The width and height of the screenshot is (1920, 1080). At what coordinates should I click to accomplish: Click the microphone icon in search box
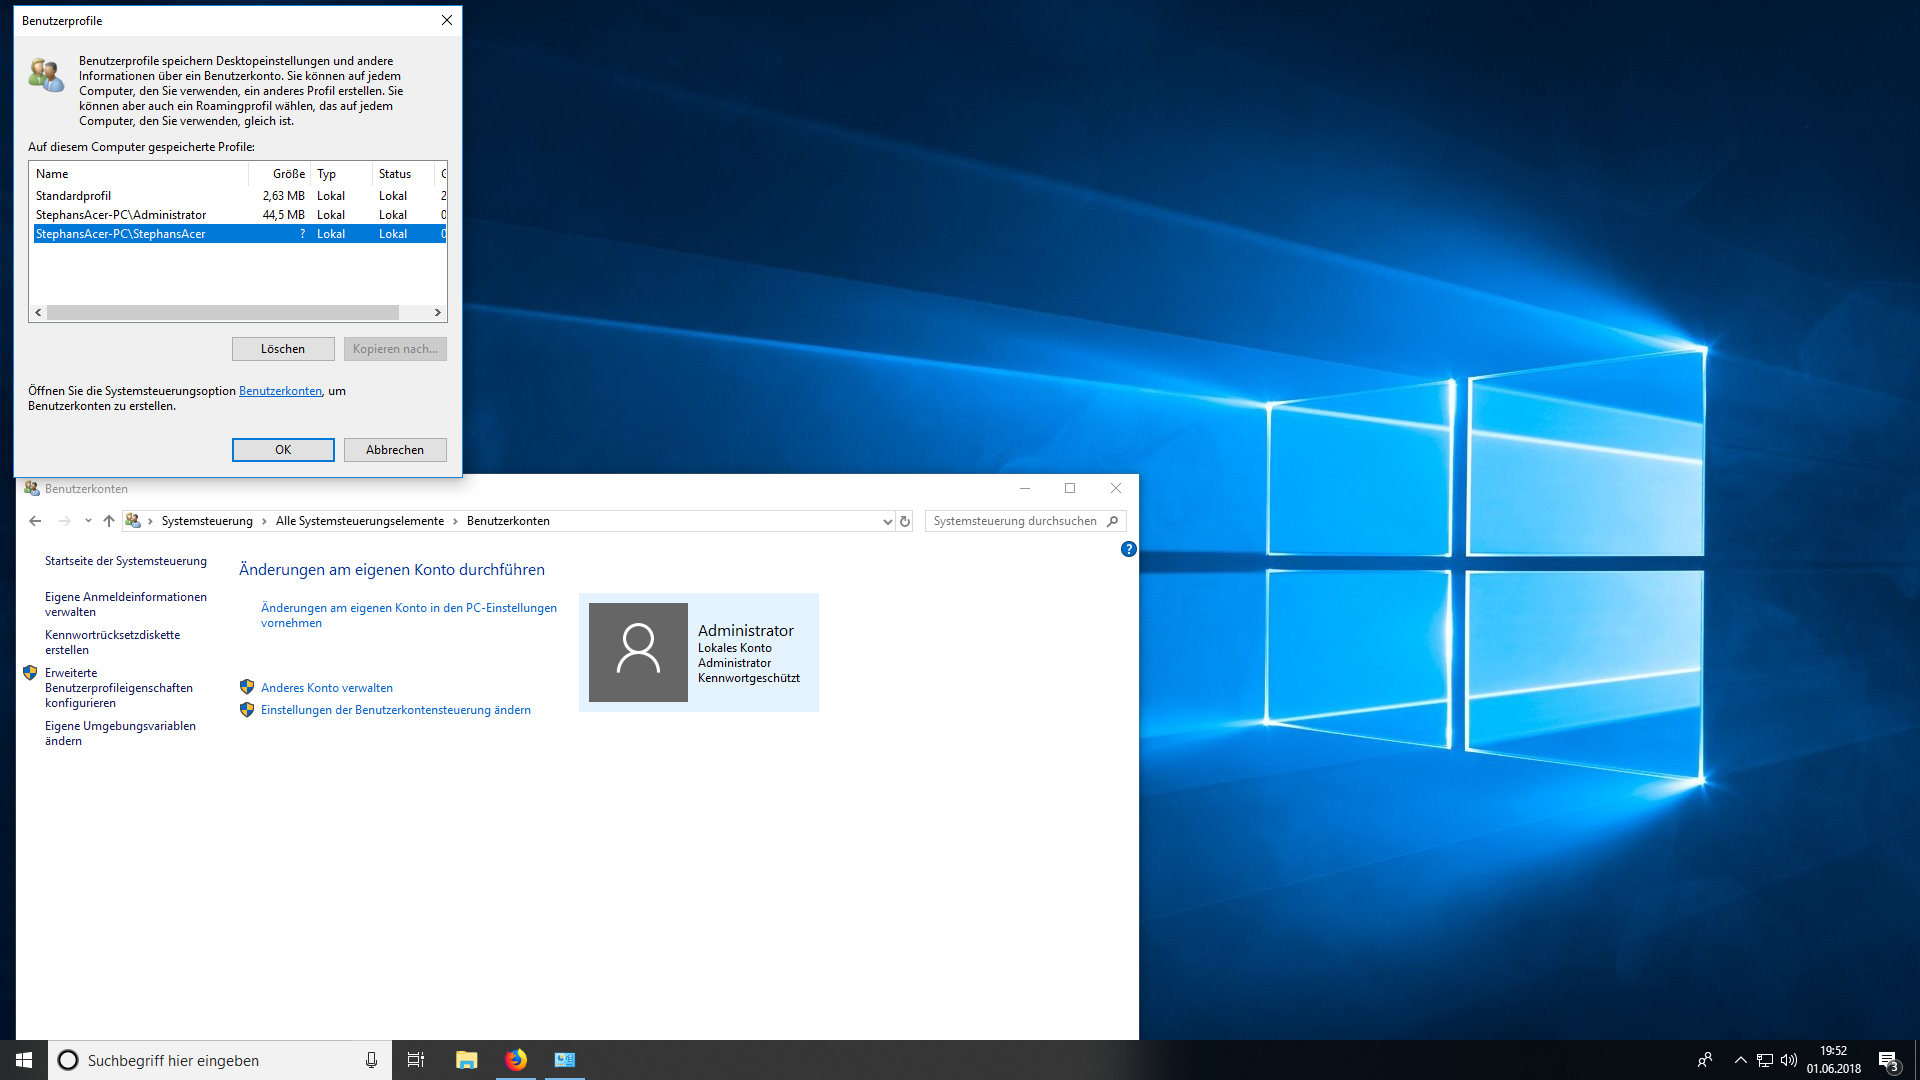371,1060
